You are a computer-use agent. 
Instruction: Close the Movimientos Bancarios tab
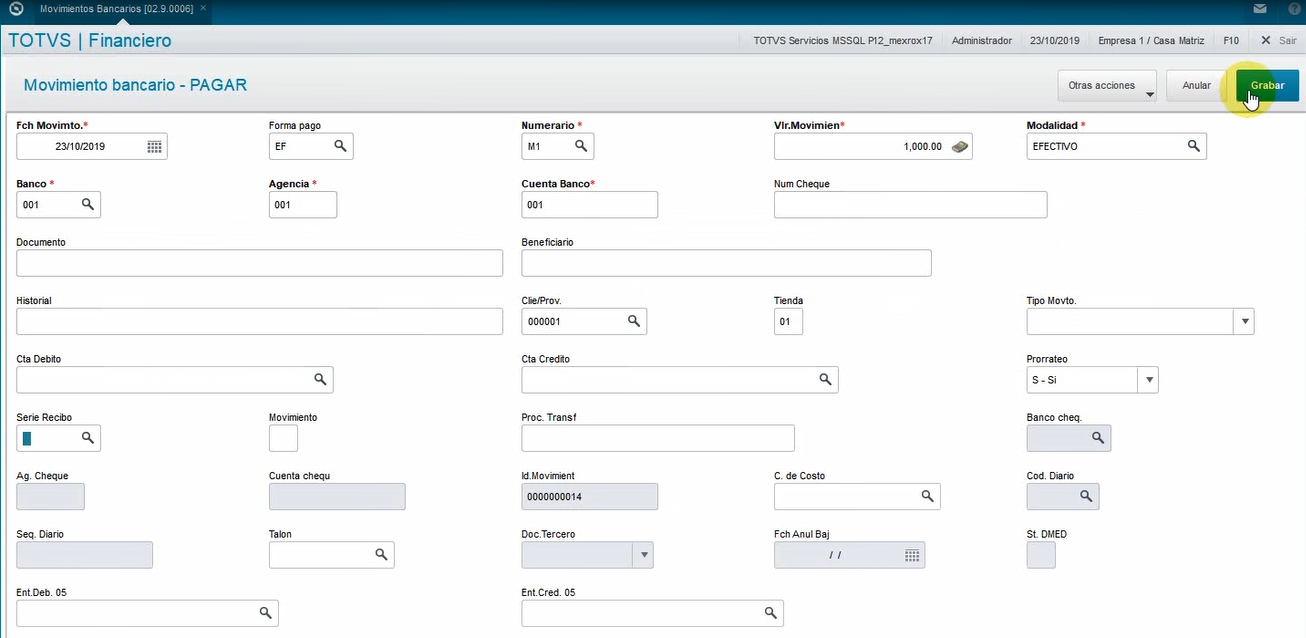(204, 8)
